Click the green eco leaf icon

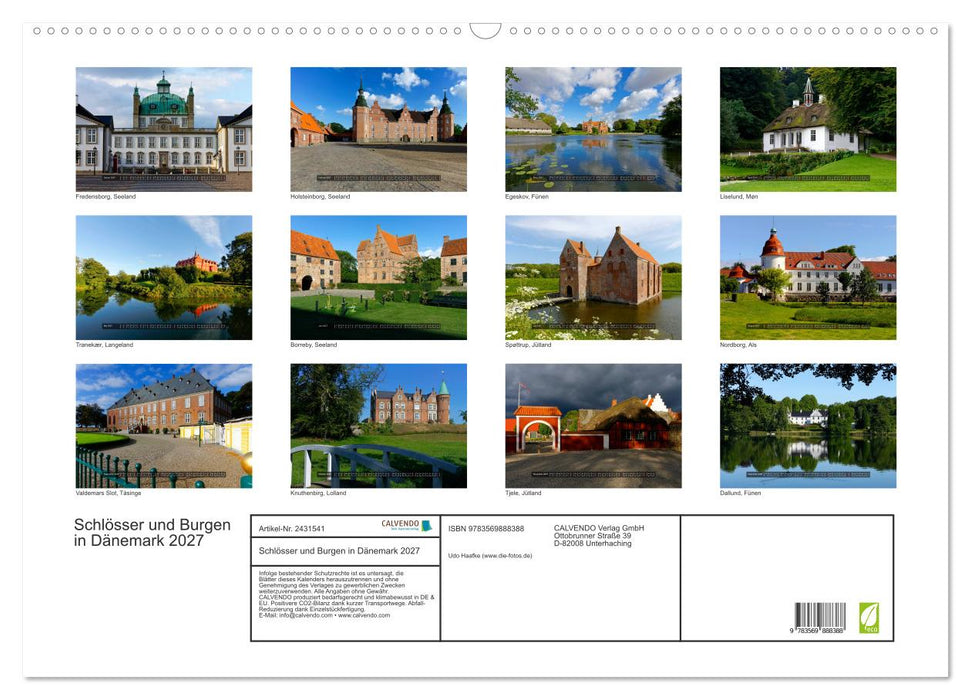click(868, 618)
